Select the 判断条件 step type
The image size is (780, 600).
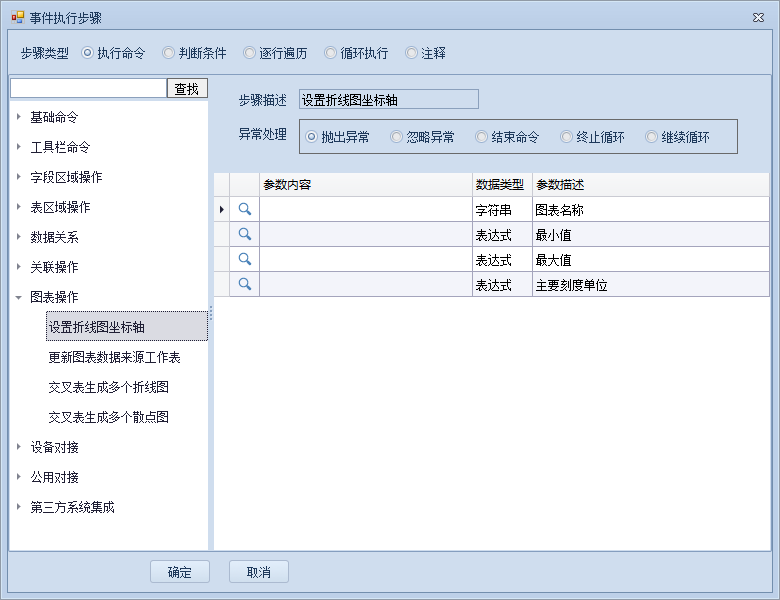point(169,53)
